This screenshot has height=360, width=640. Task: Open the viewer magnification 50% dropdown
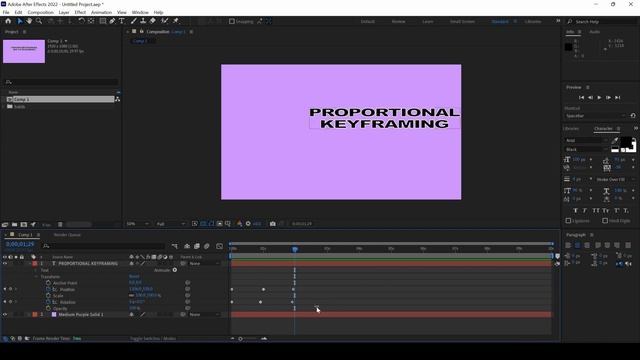(138, 224)
